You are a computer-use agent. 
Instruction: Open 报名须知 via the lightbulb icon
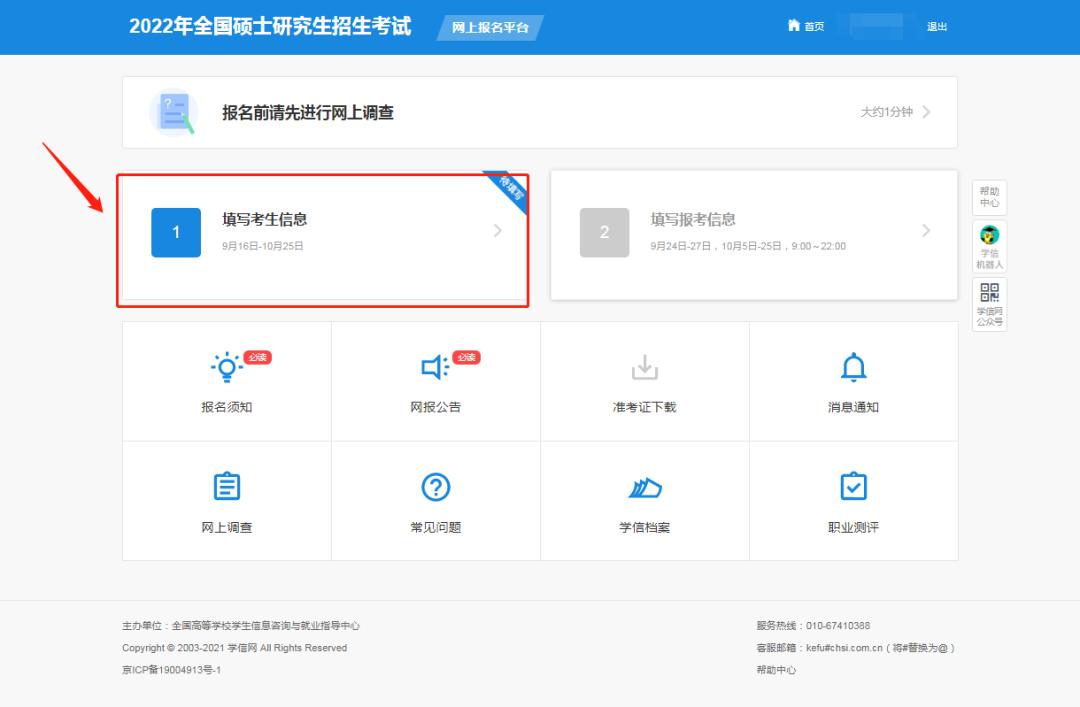226,368
